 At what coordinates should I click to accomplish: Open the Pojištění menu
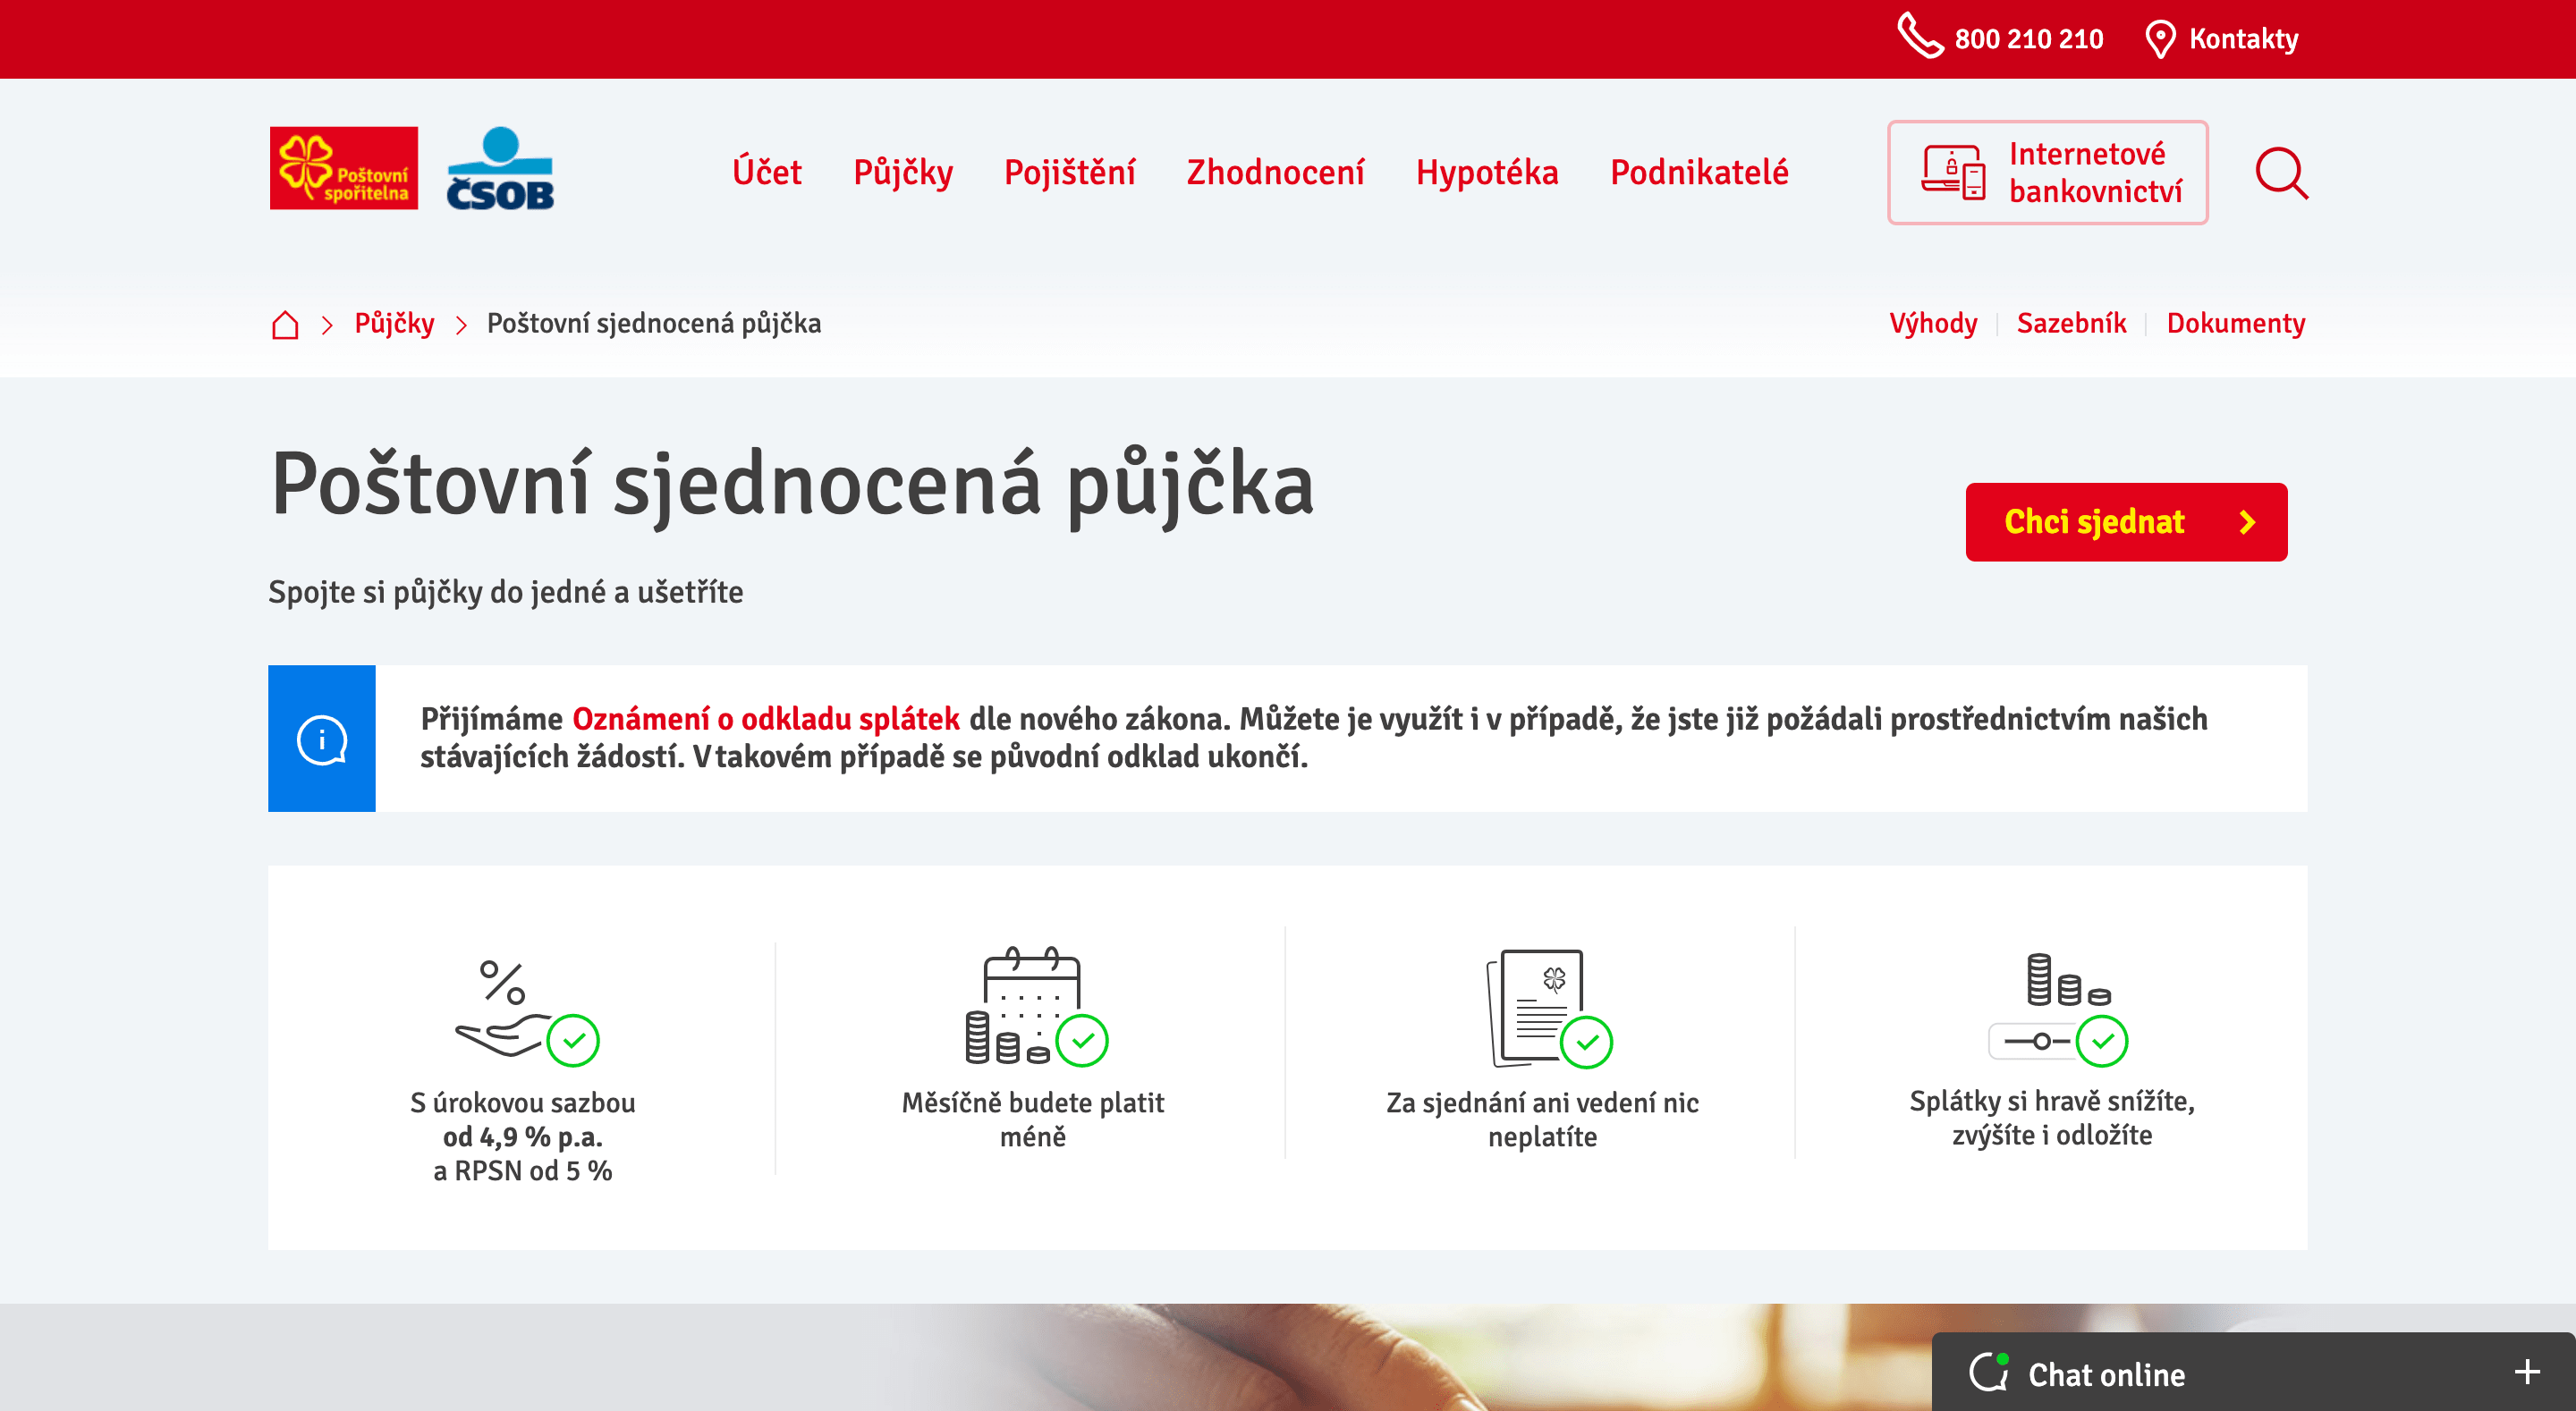click(x=1069, y=174)
